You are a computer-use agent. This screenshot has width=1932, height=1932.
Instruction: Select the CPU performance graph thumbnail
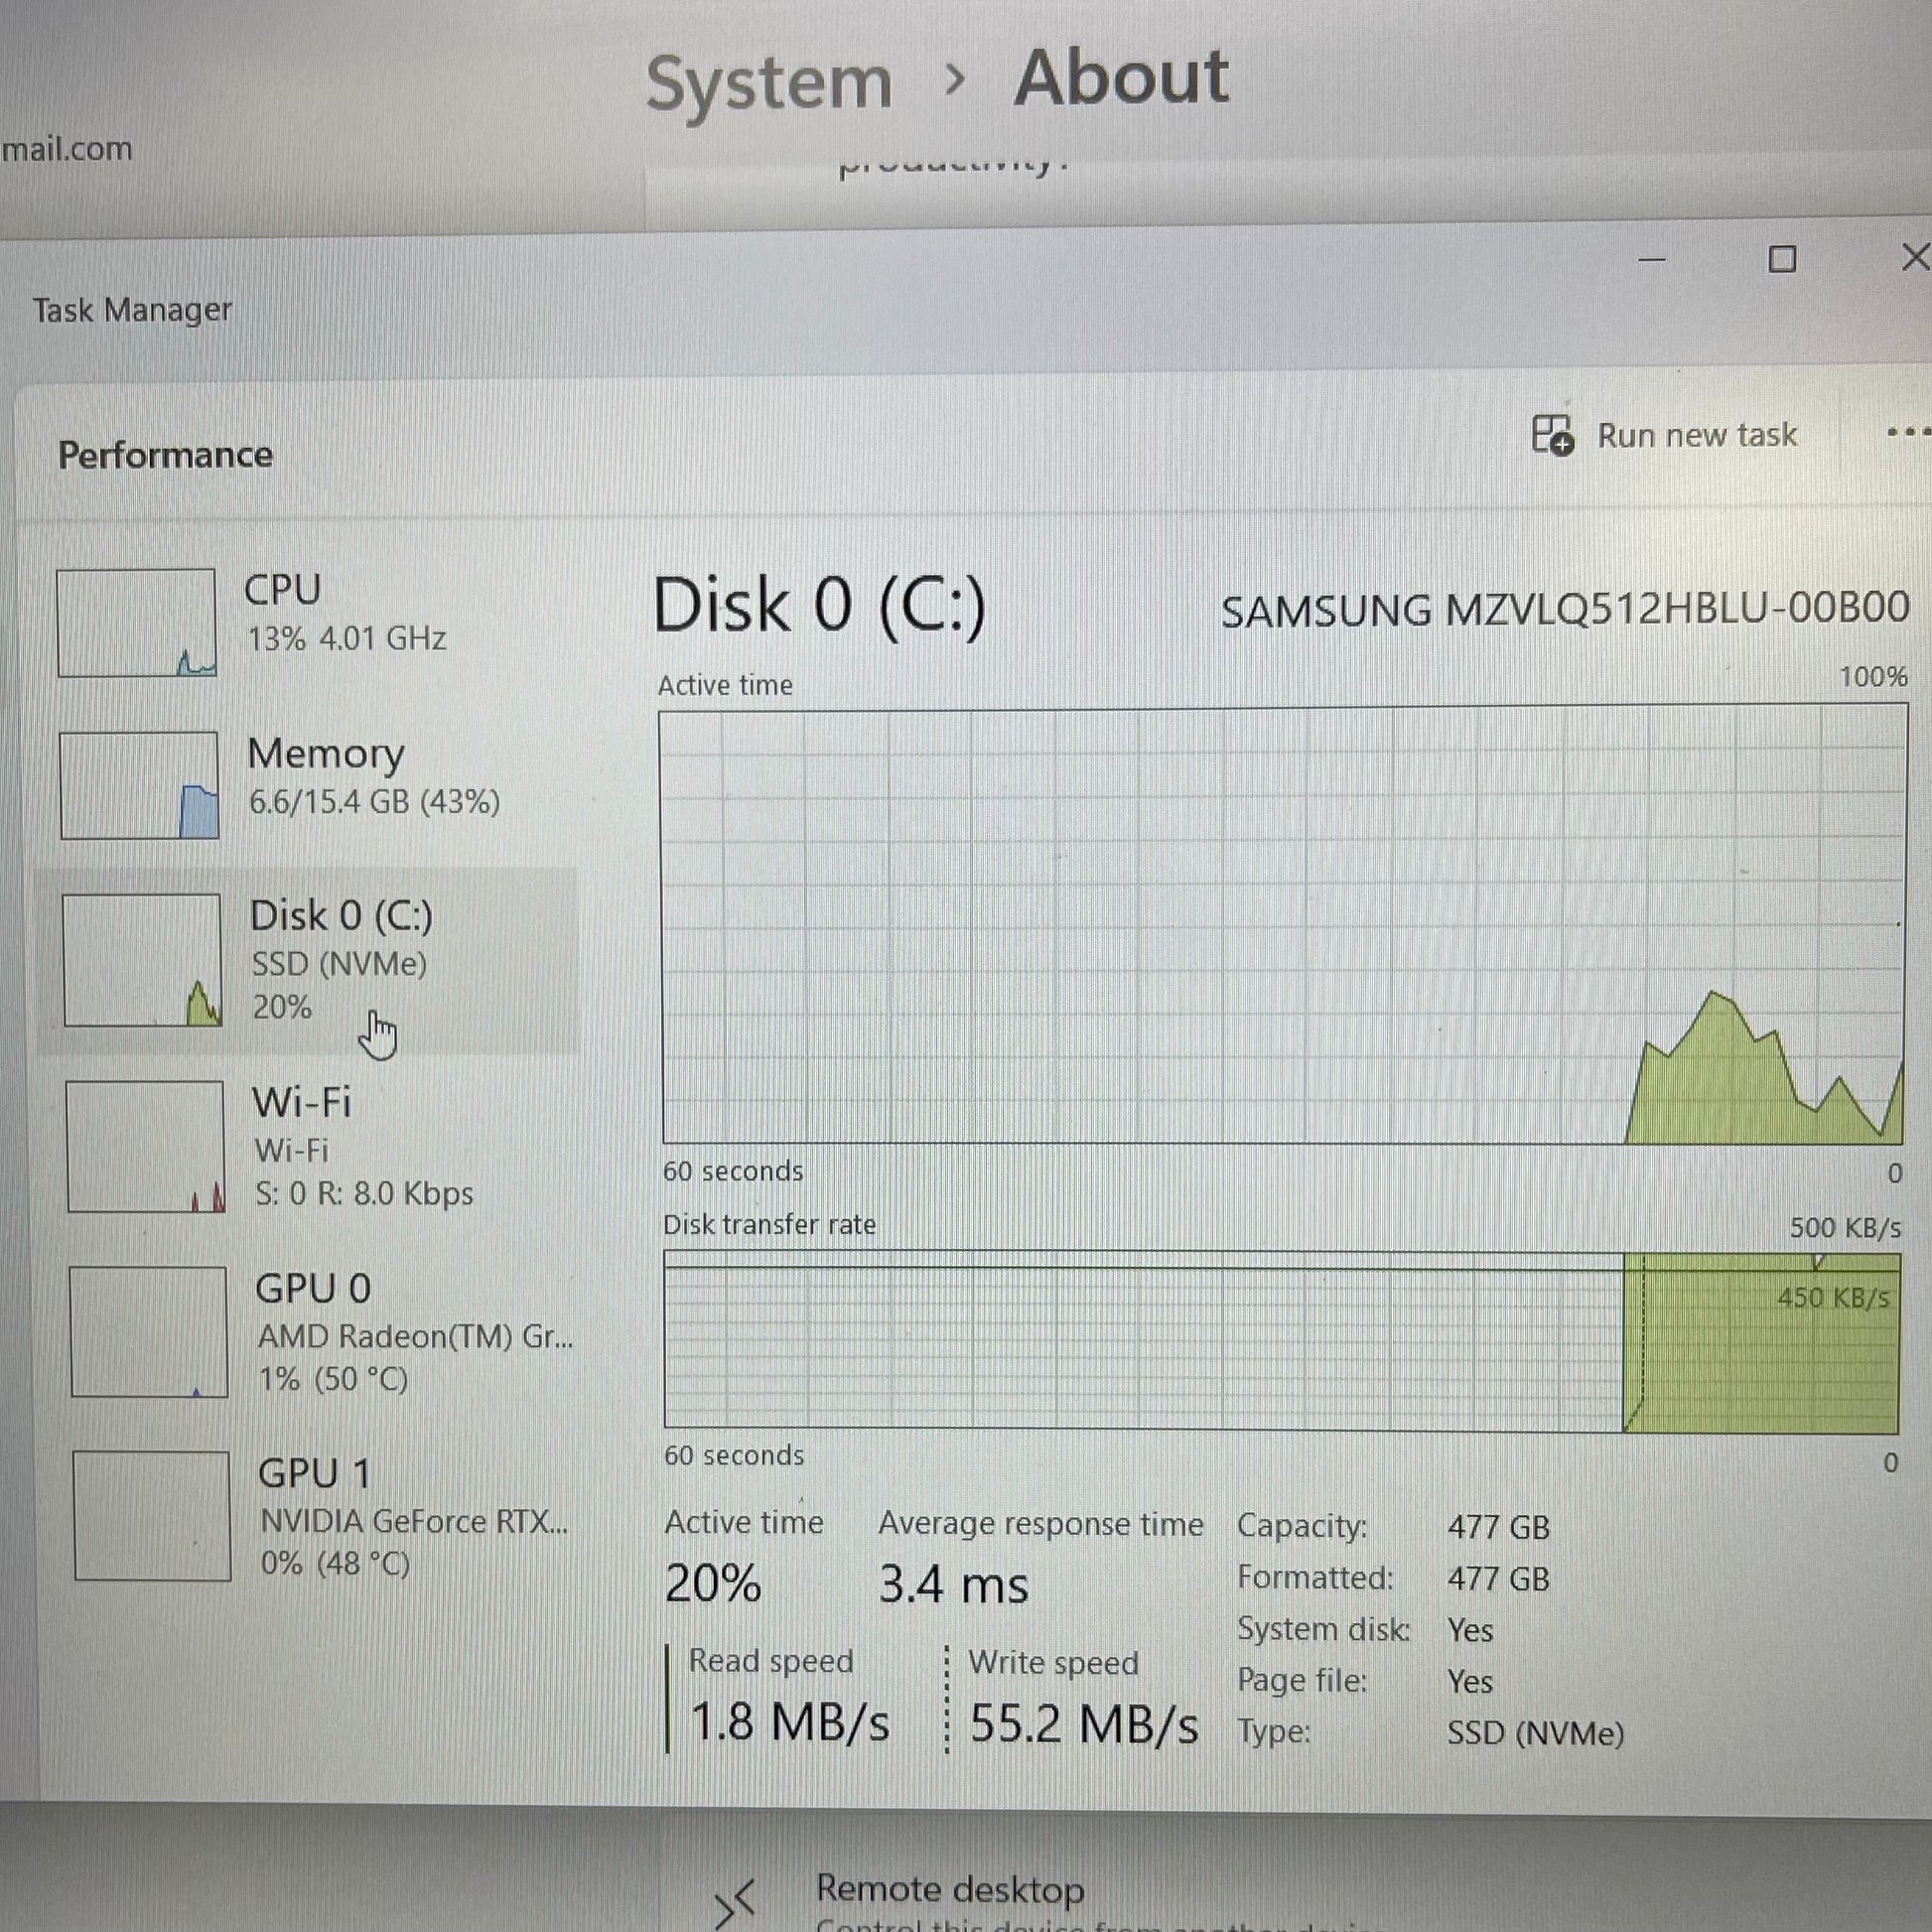136,623
